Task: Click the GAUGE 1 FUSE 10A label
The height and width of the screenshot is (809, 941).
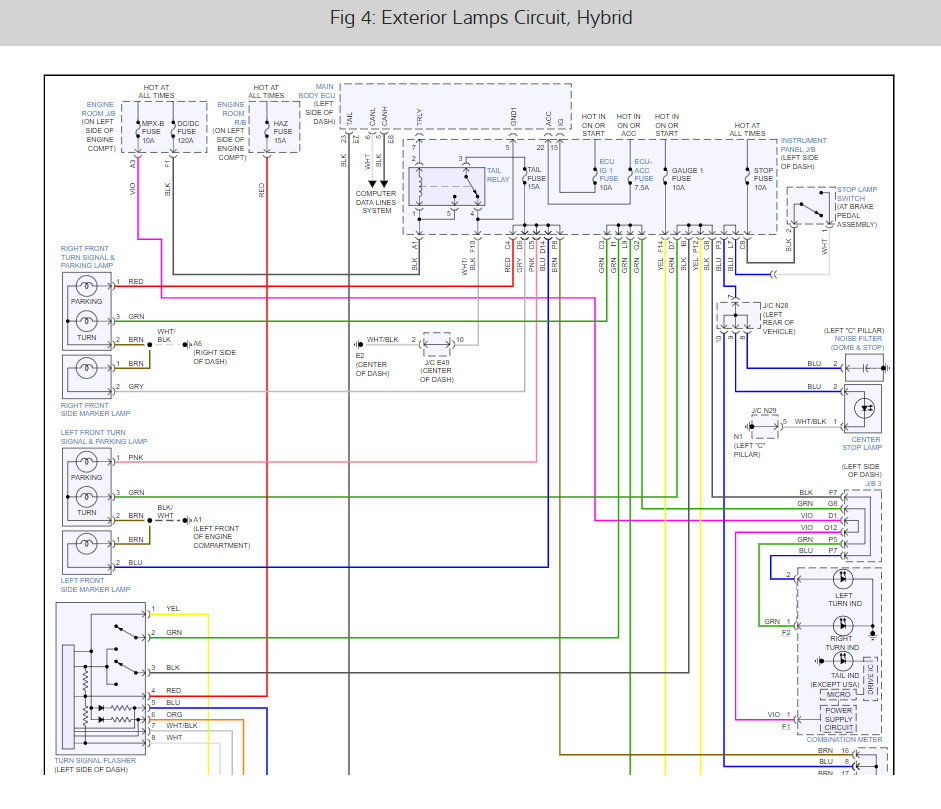Action: coord(687,179)
